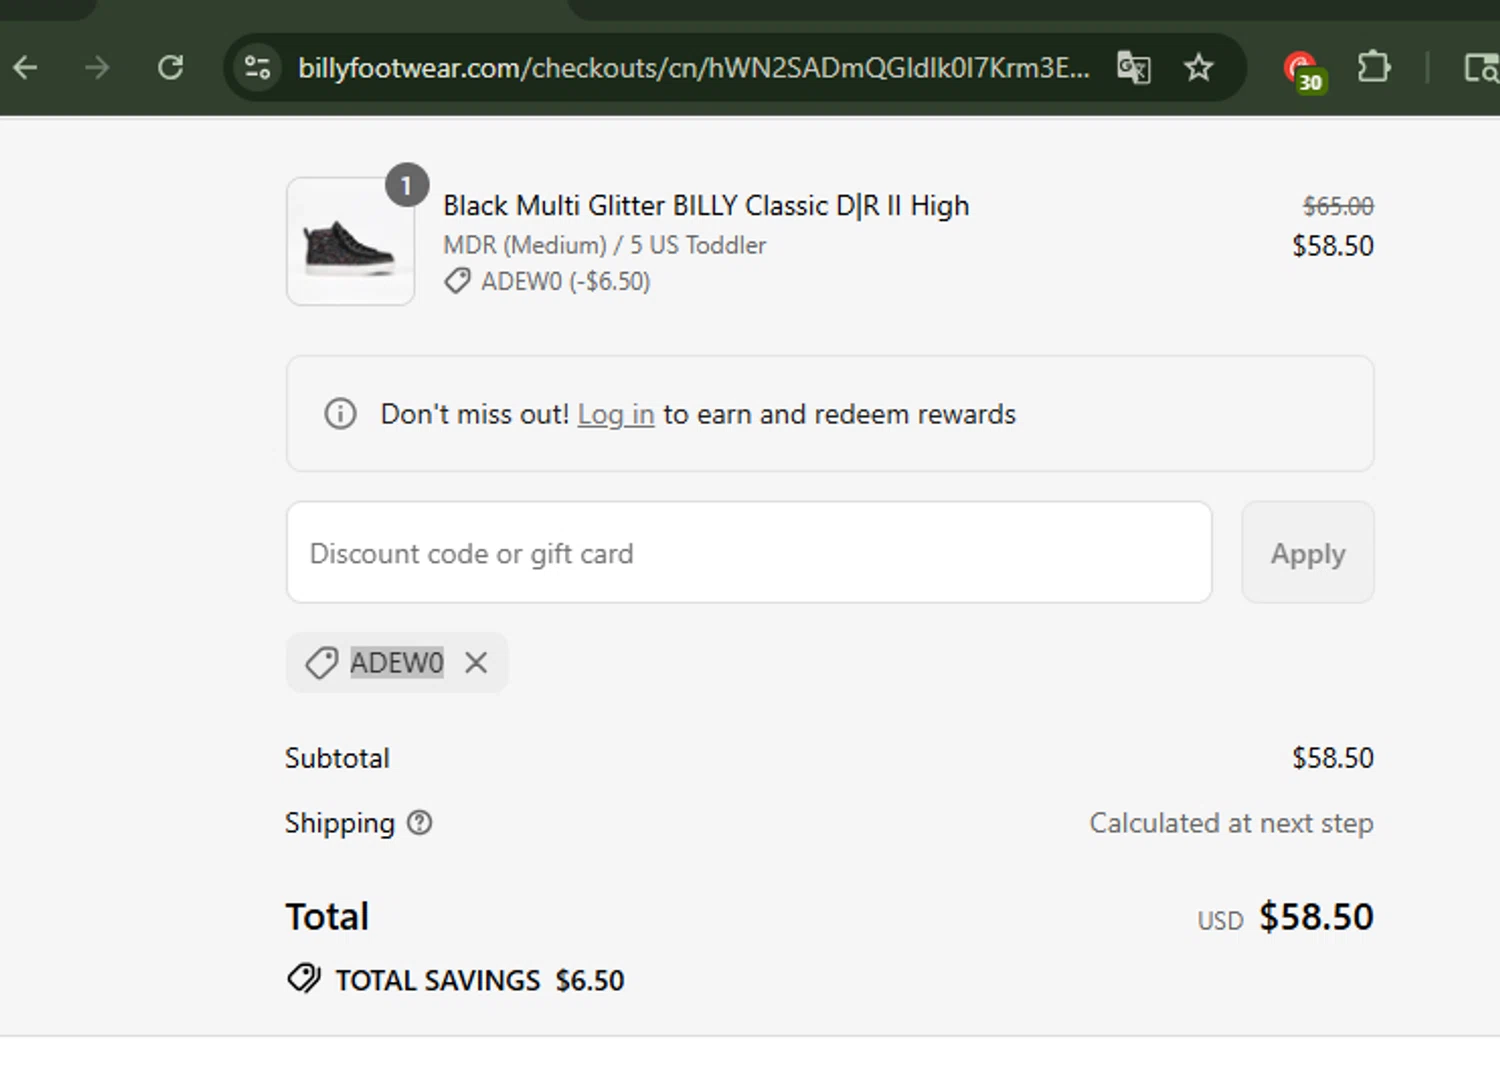Click the Total Savings tag icon
1500x1069 pixels.
304,978
